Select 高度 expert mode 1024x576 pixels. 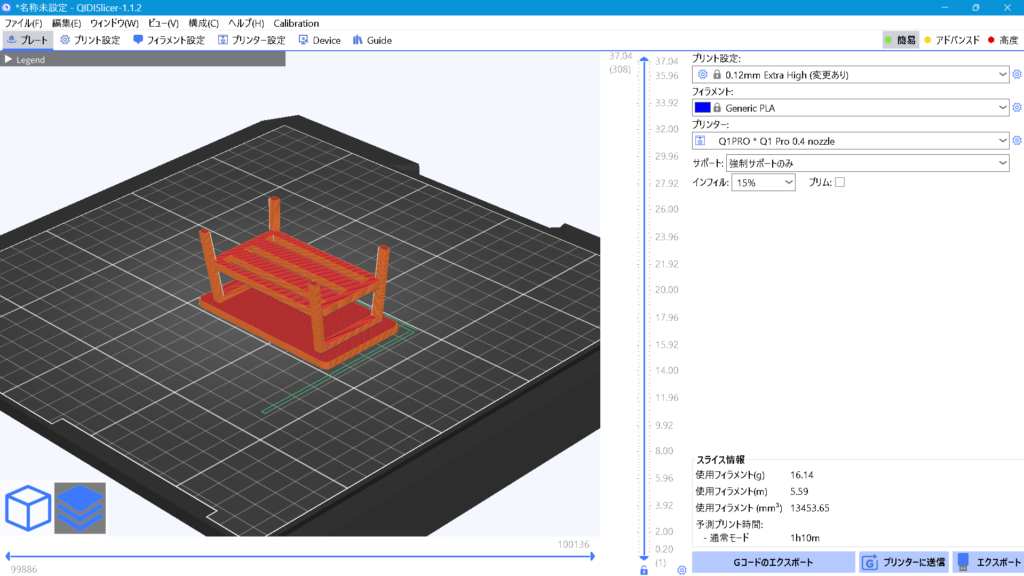tap(1002, 41)
